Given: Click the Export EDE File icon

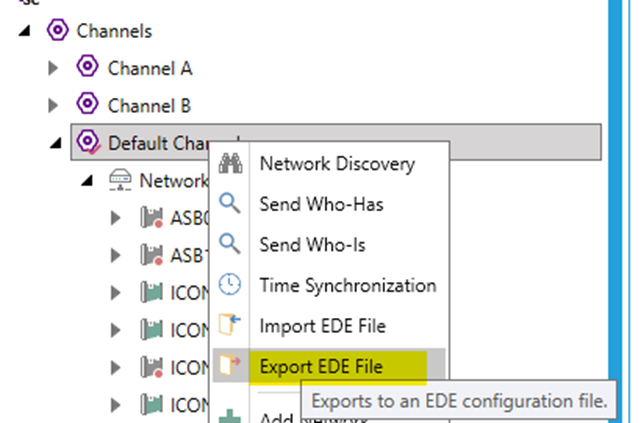Looking at the screenshot, I should click(231, 366).
